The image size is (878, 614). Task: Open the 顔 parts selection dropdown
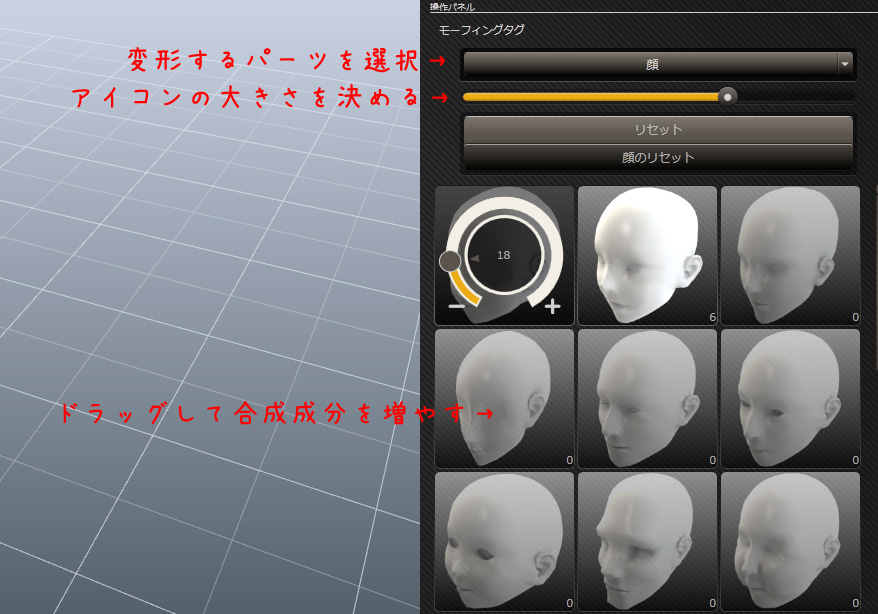pyautogui.click(x=650, y=64)
